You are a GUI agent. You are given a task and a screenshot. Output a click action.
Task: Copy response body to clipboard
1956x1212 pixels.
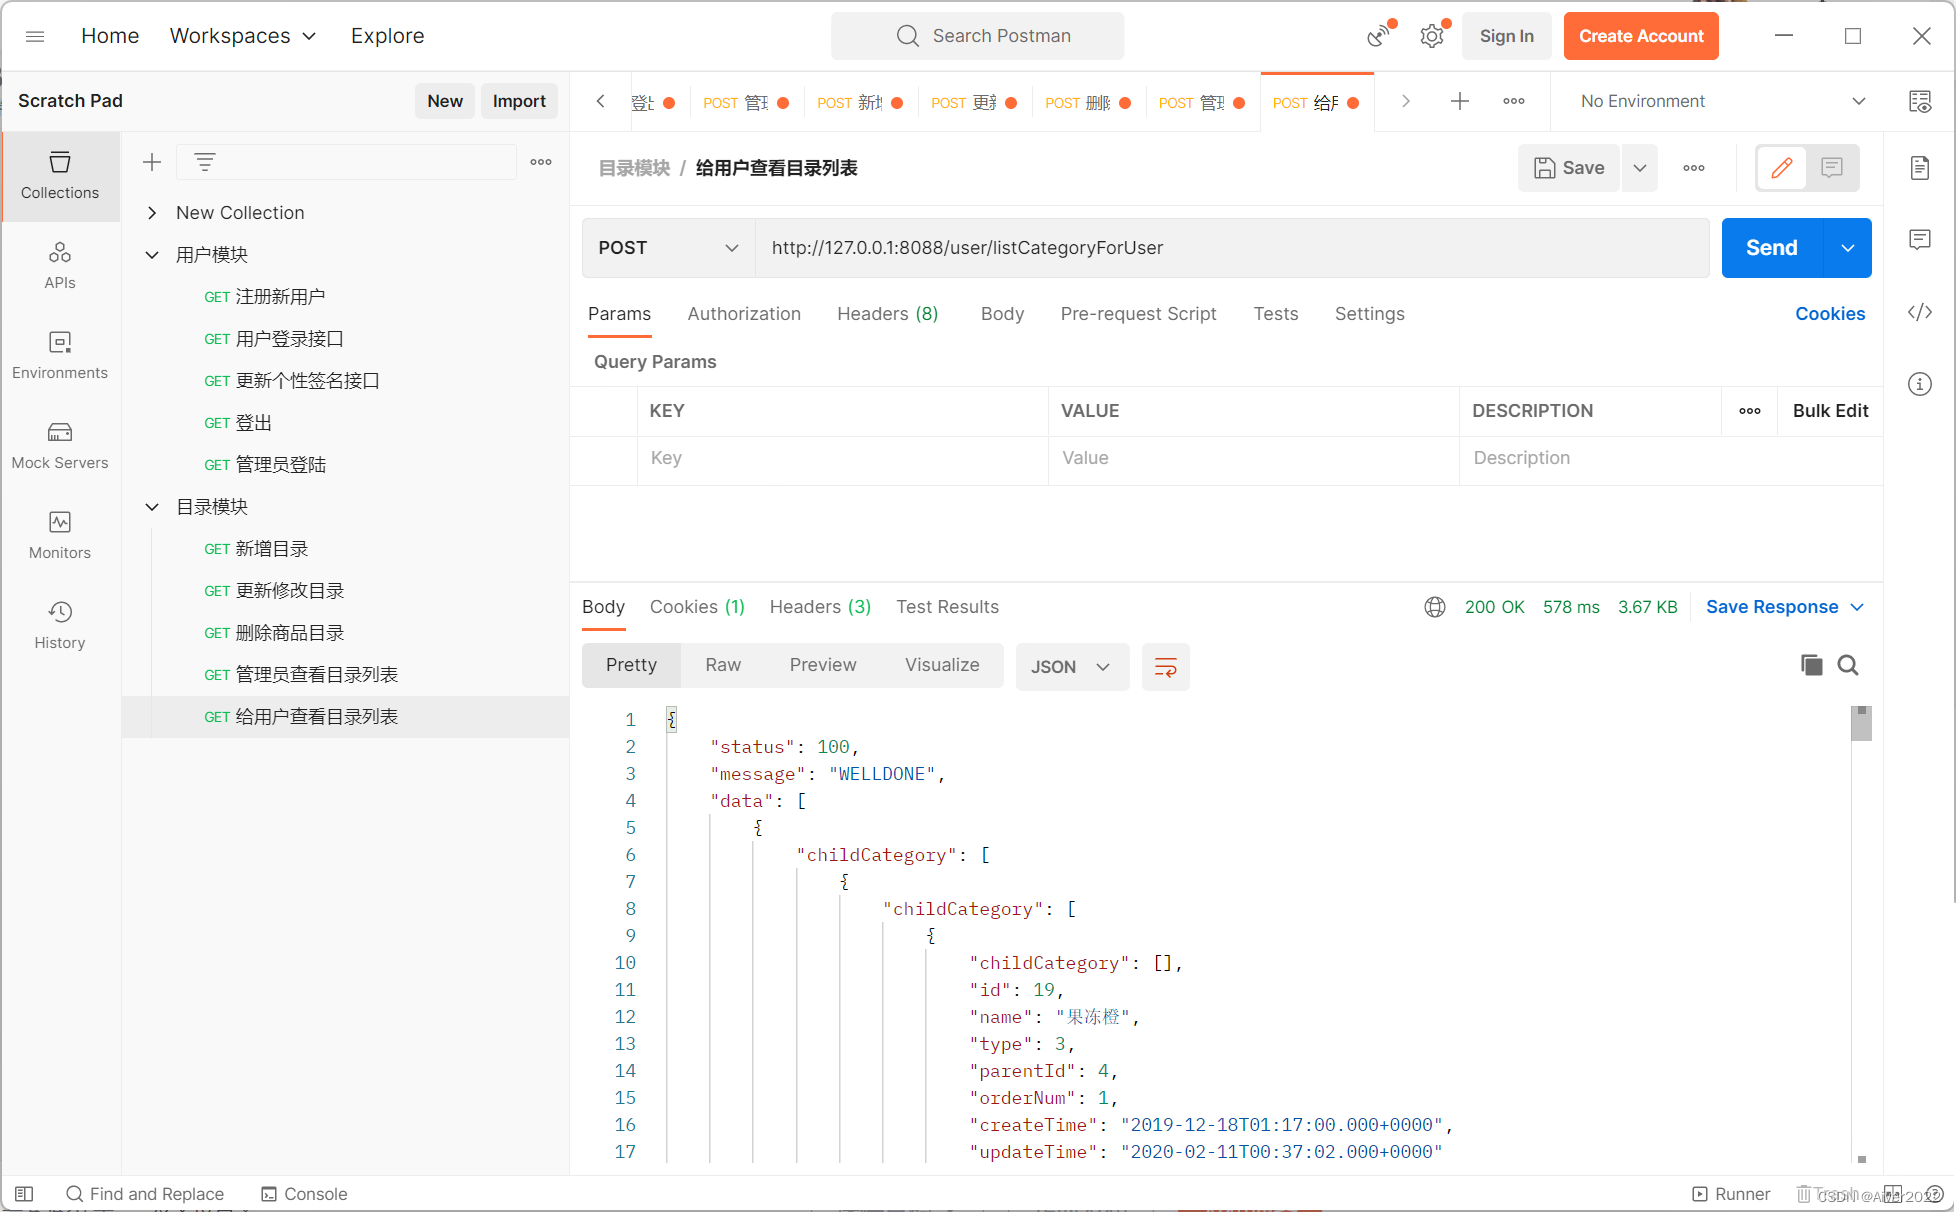pyautogui.click(x=1811, y=665)
